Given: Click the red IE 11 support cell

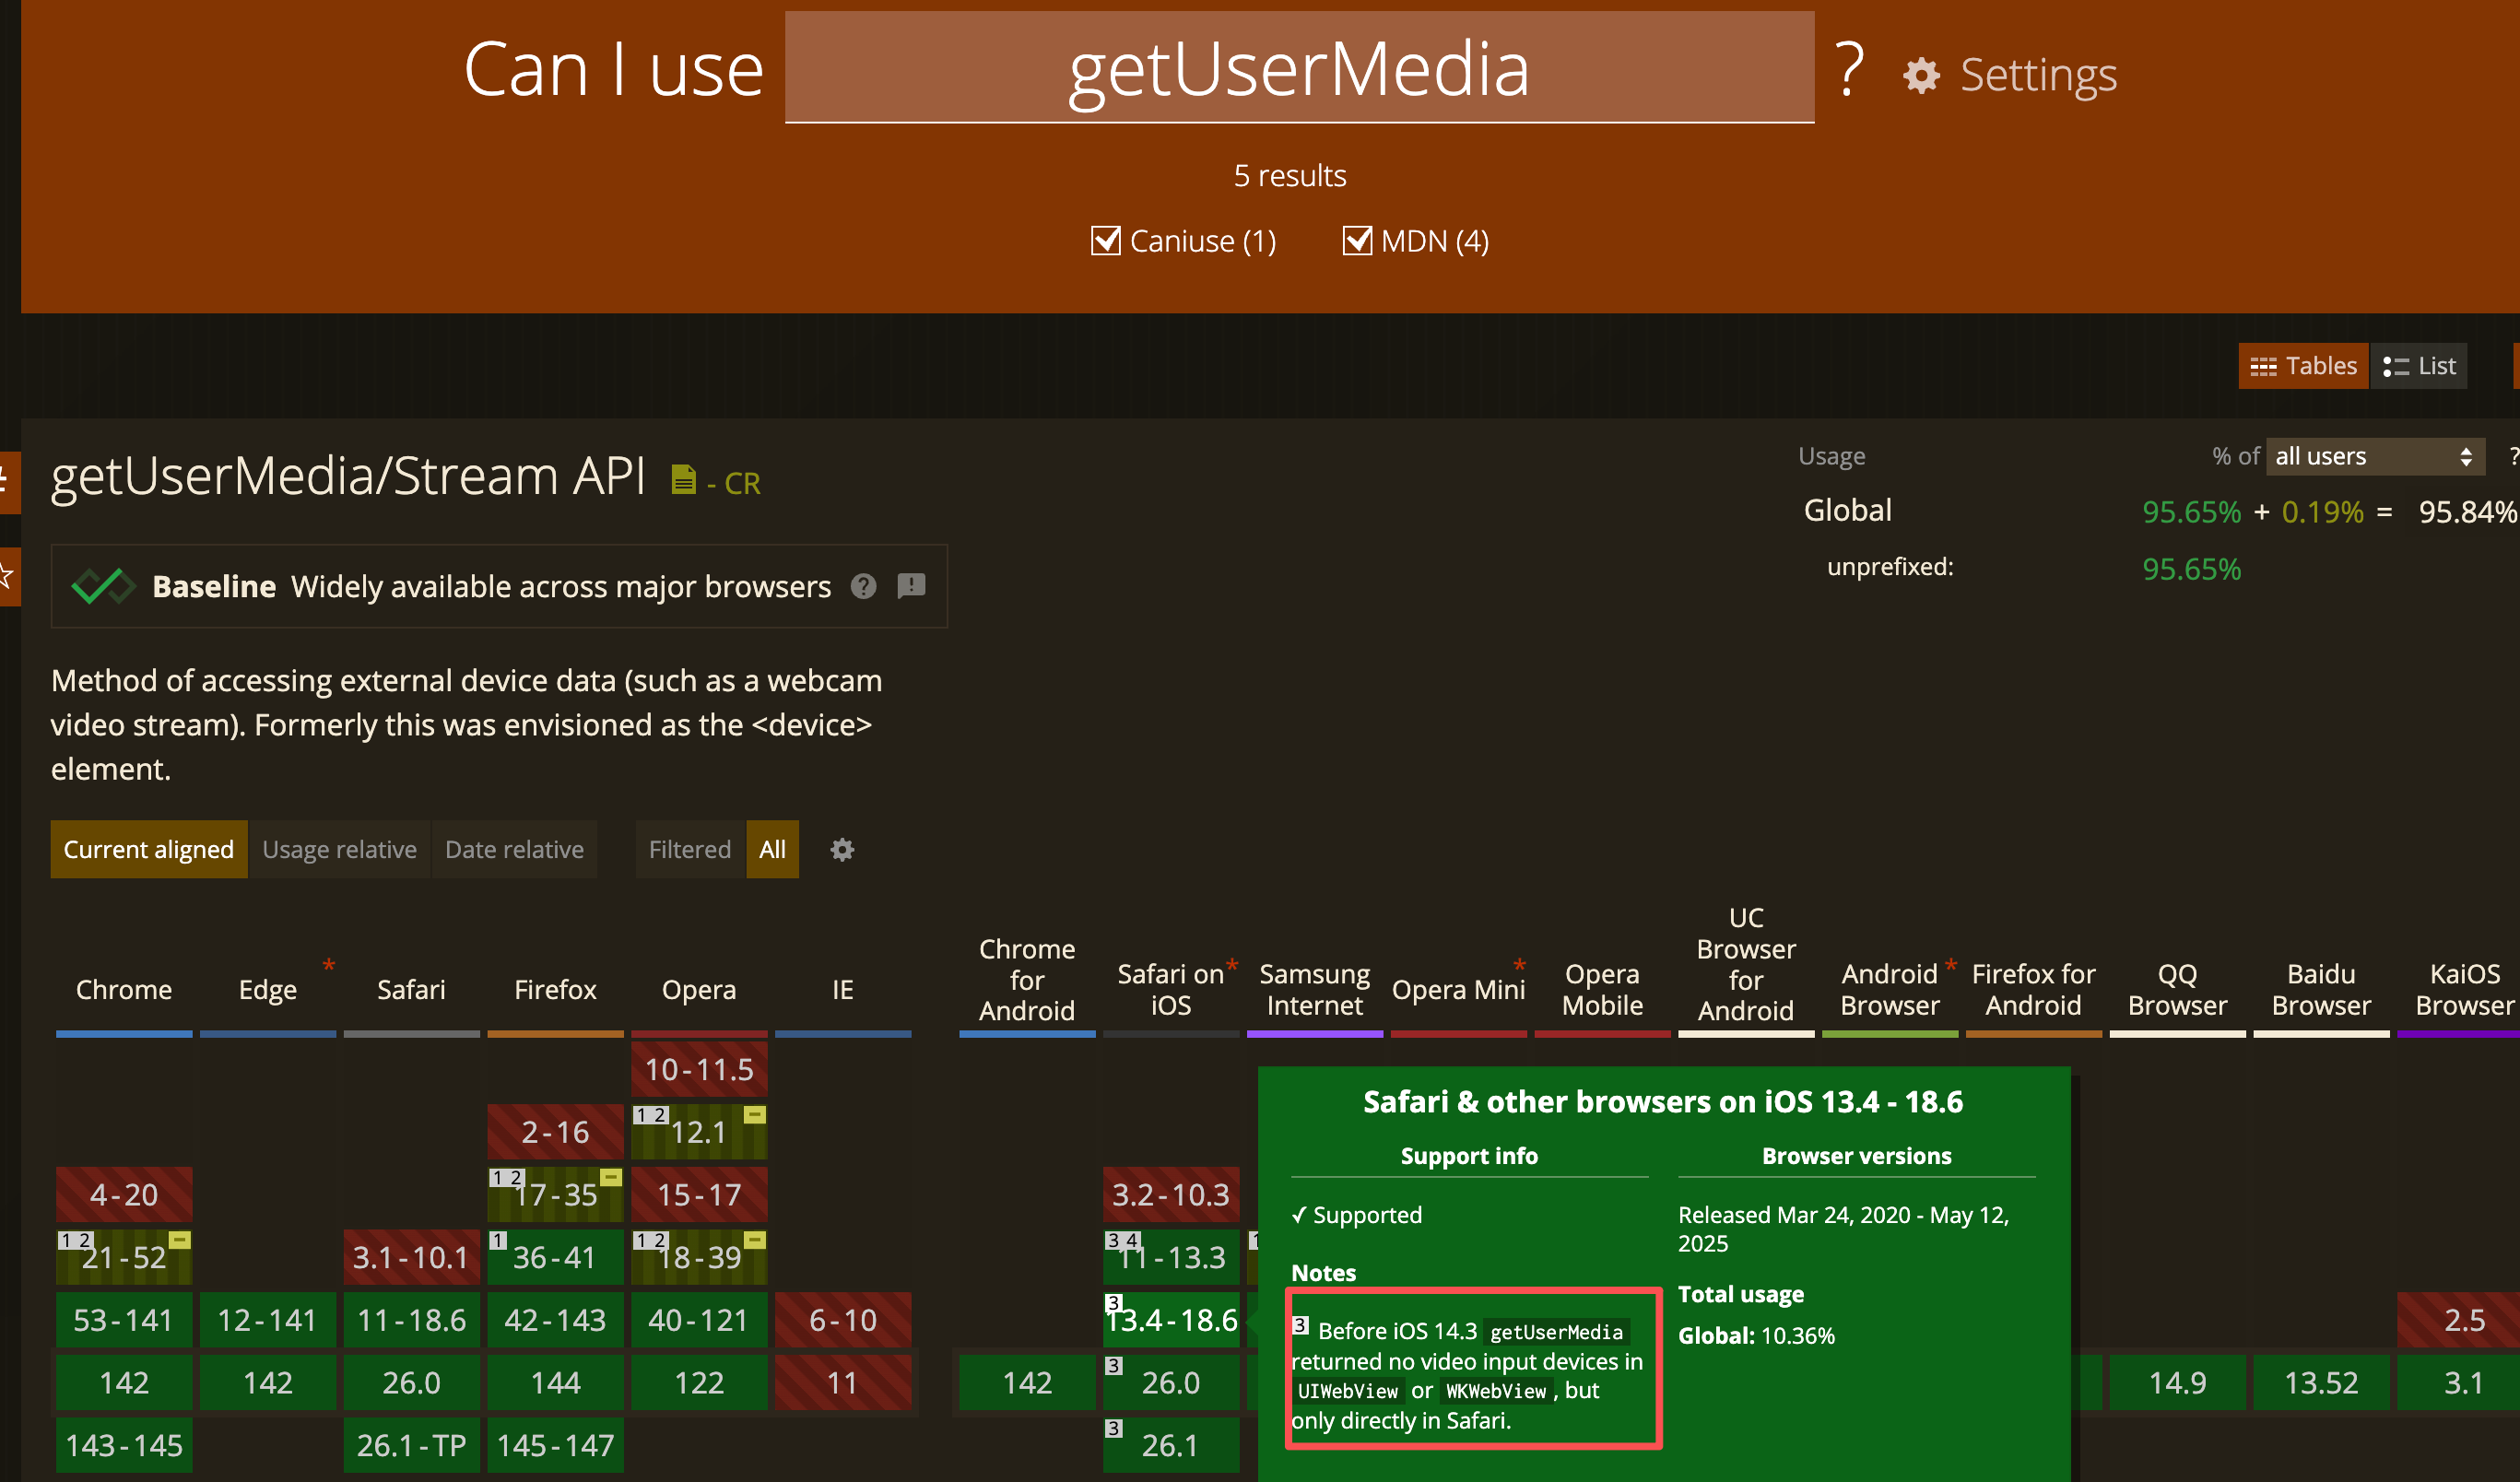Looking at the screenshot, I should point(842,1382).
